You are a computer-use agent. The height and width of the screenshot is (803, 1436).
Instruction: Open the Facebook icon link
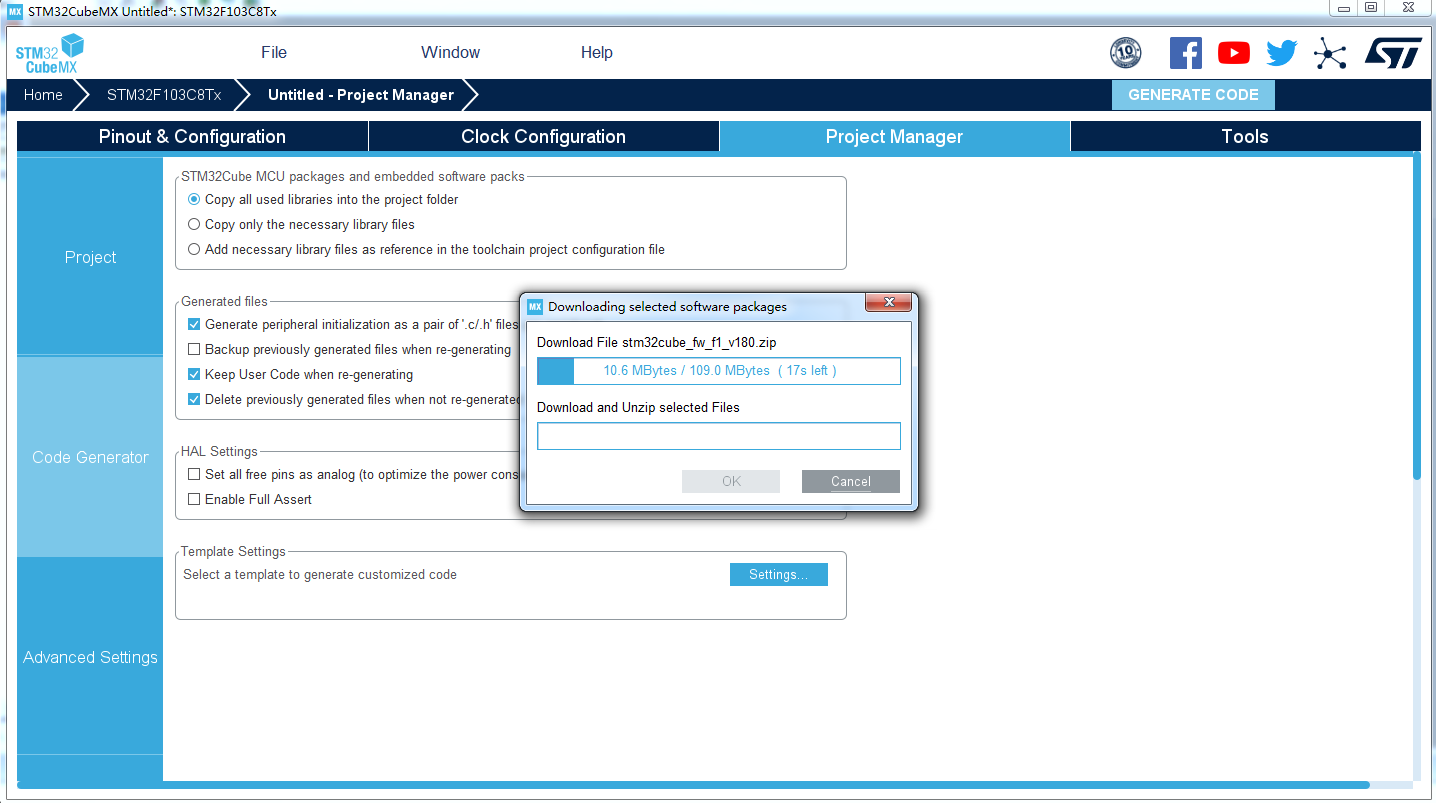[1185, 53]
